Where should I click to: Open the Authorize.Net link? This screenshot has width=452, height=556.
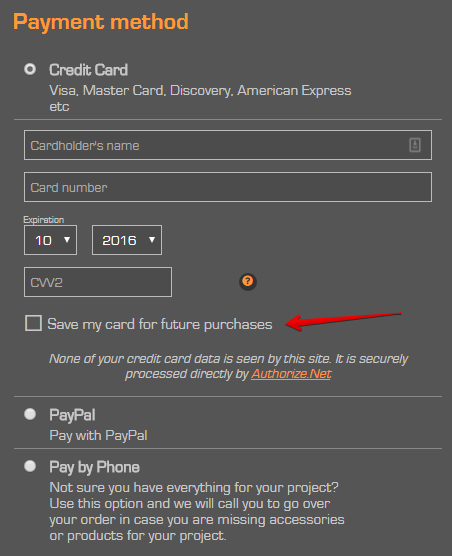point(291,374)
